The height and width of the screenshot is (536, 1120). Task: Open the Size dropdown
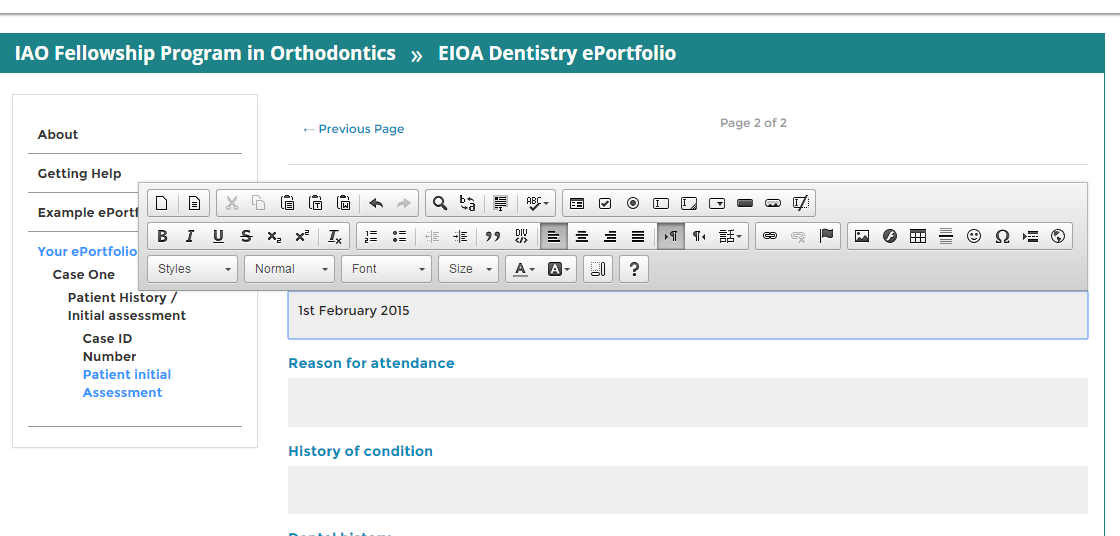[470, 269]
